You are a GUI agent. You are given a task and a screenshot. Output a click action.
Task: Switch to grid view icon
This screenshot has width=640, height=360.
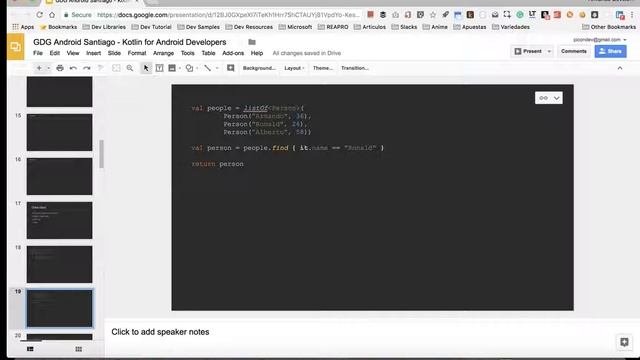coord(79,349)
